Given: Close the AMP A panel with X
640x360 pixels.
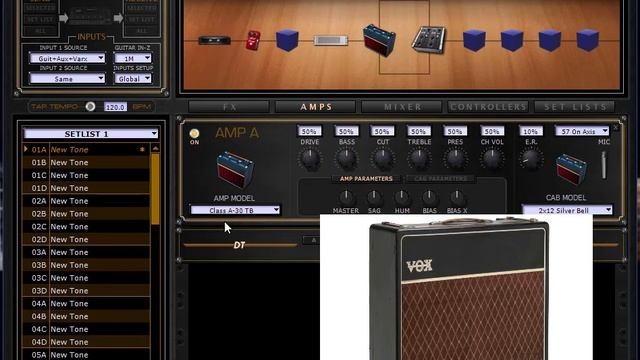Looking at the screenshot, I should pyautogui.click(x=616, y=128).
